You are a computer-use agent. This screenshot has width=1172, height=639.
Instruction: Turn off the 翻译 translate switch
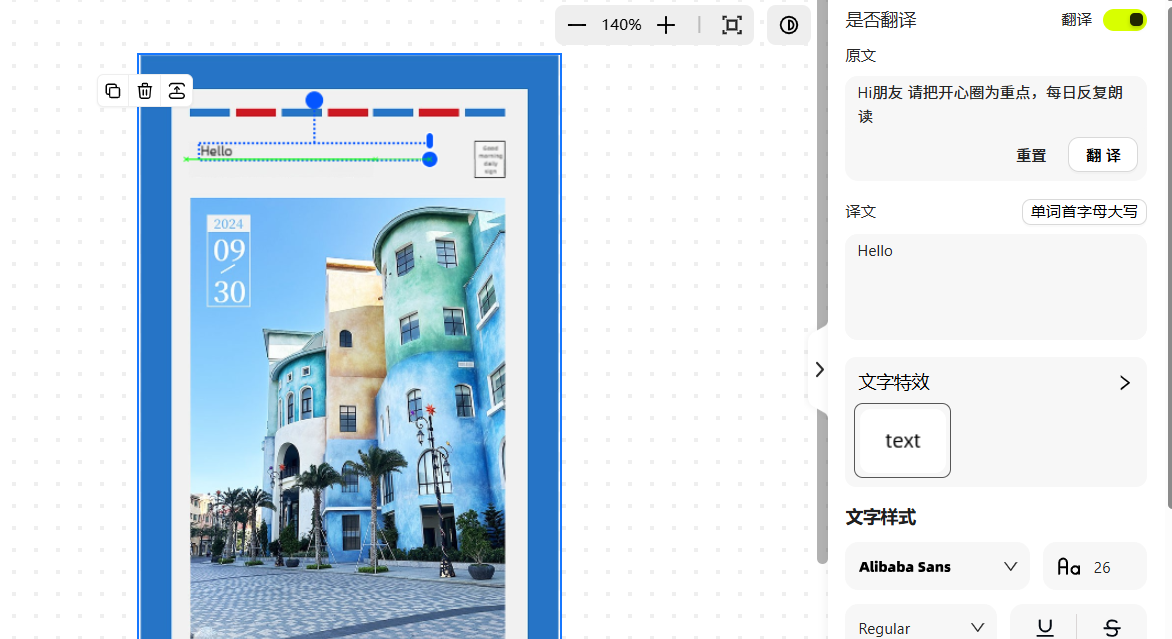pyautogui.click(x=1124, y=20)
